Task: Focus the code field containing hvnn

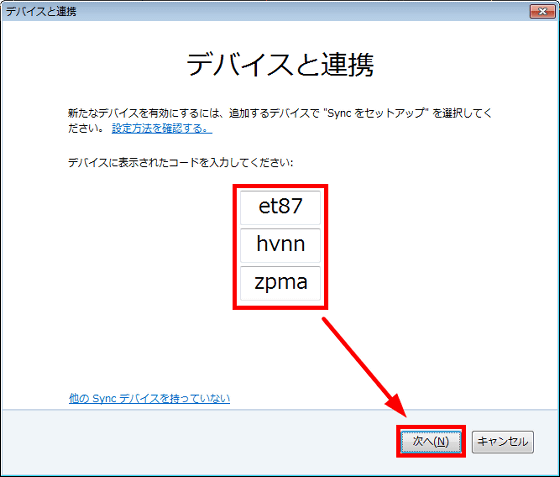Action: [280, 246]
